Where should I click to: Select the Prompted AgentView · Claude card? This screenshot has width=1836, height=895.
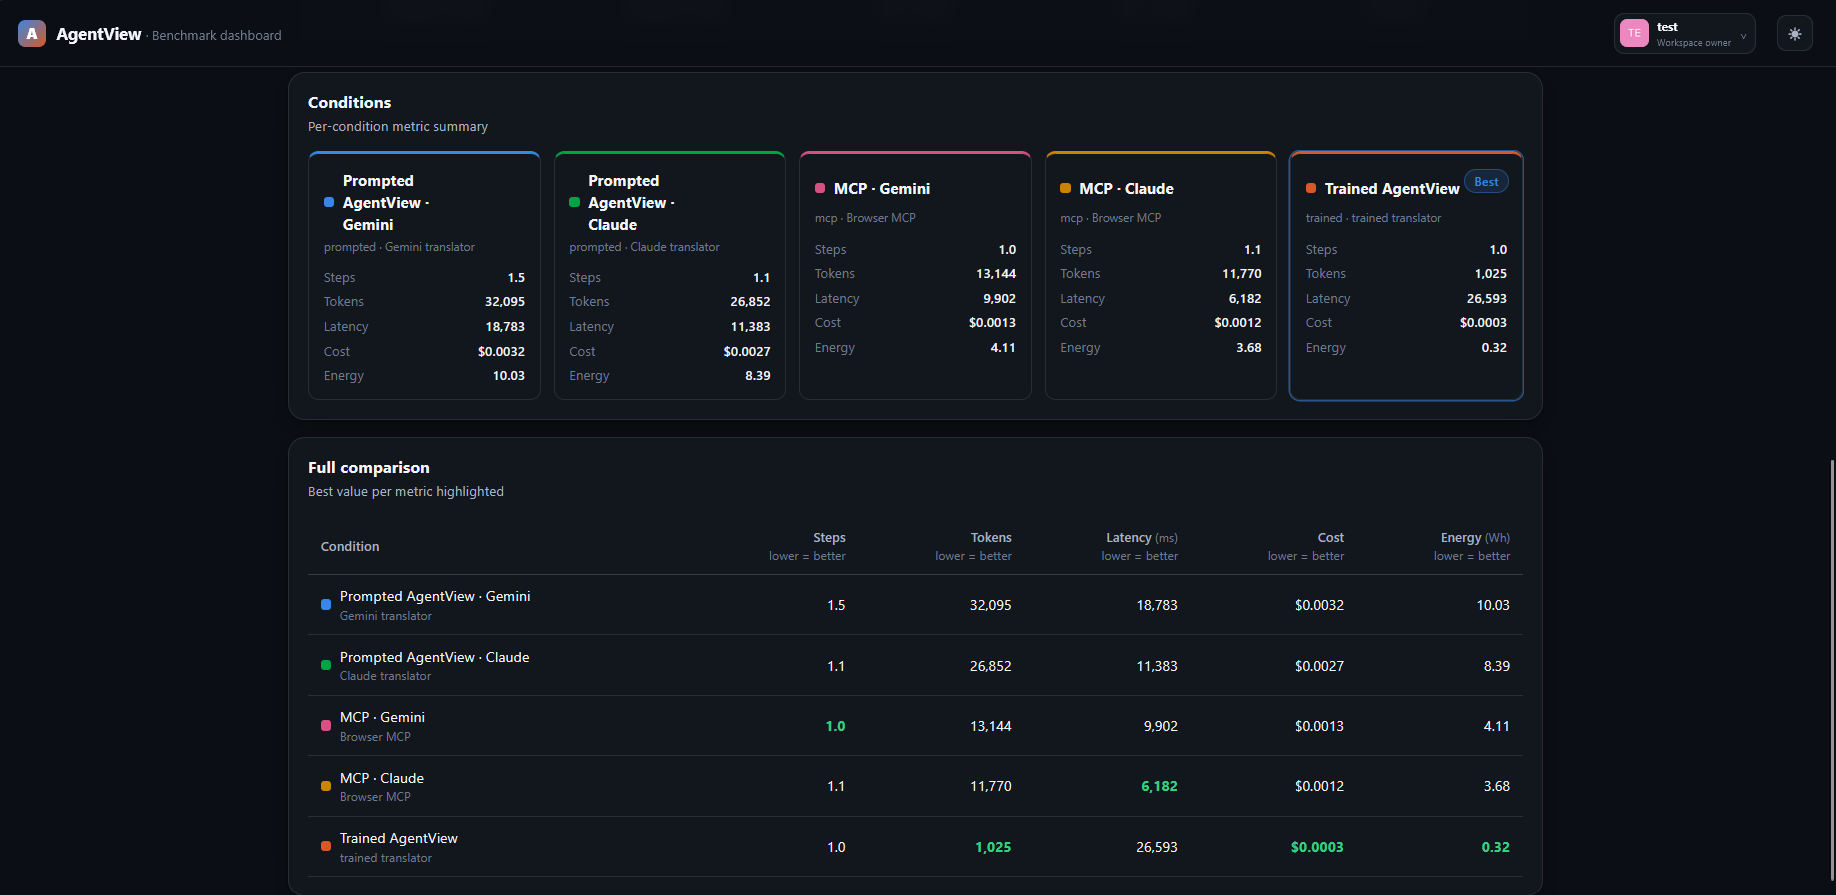tap(670, 276)
